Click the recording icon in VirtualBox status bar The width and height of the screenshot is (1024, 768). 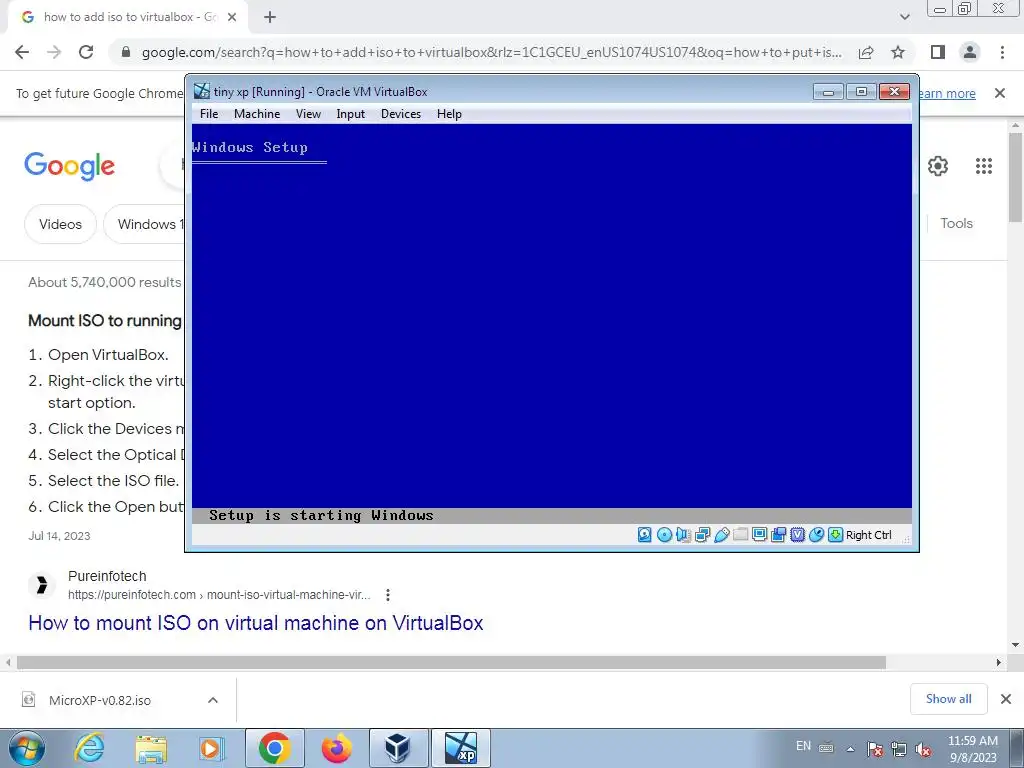(x=778, y=535)
